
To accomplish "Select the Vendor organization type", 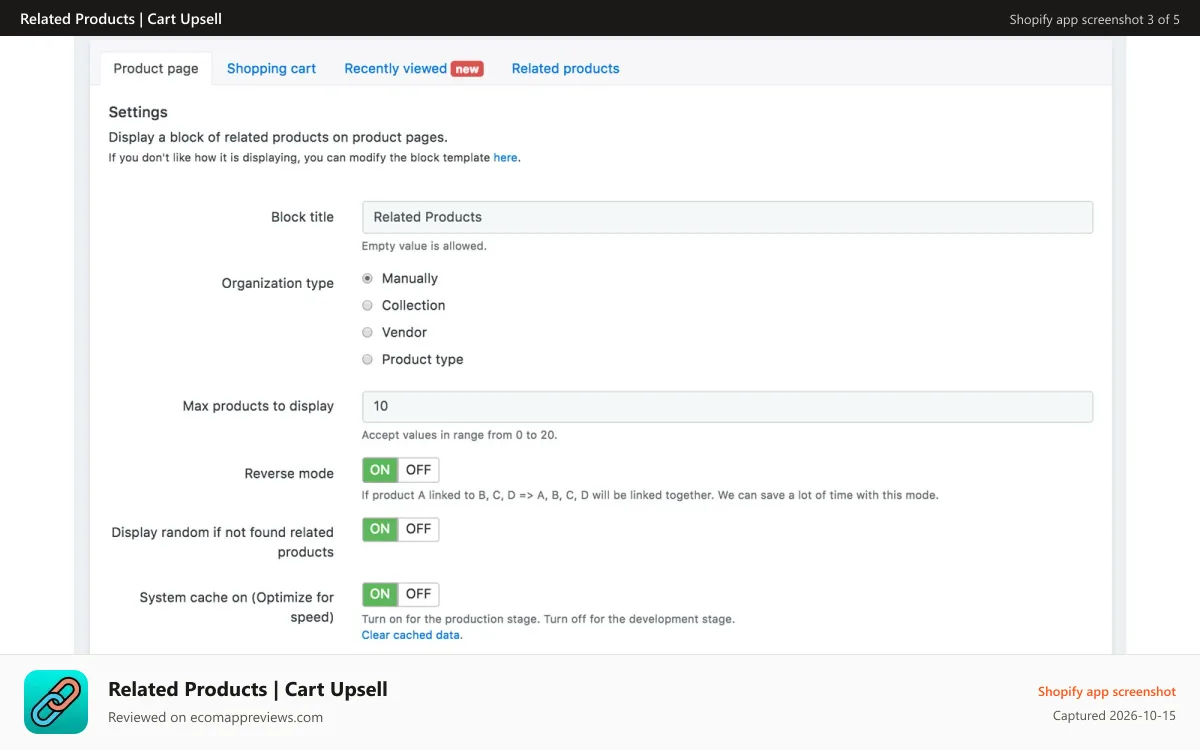I will coord(367,332).
